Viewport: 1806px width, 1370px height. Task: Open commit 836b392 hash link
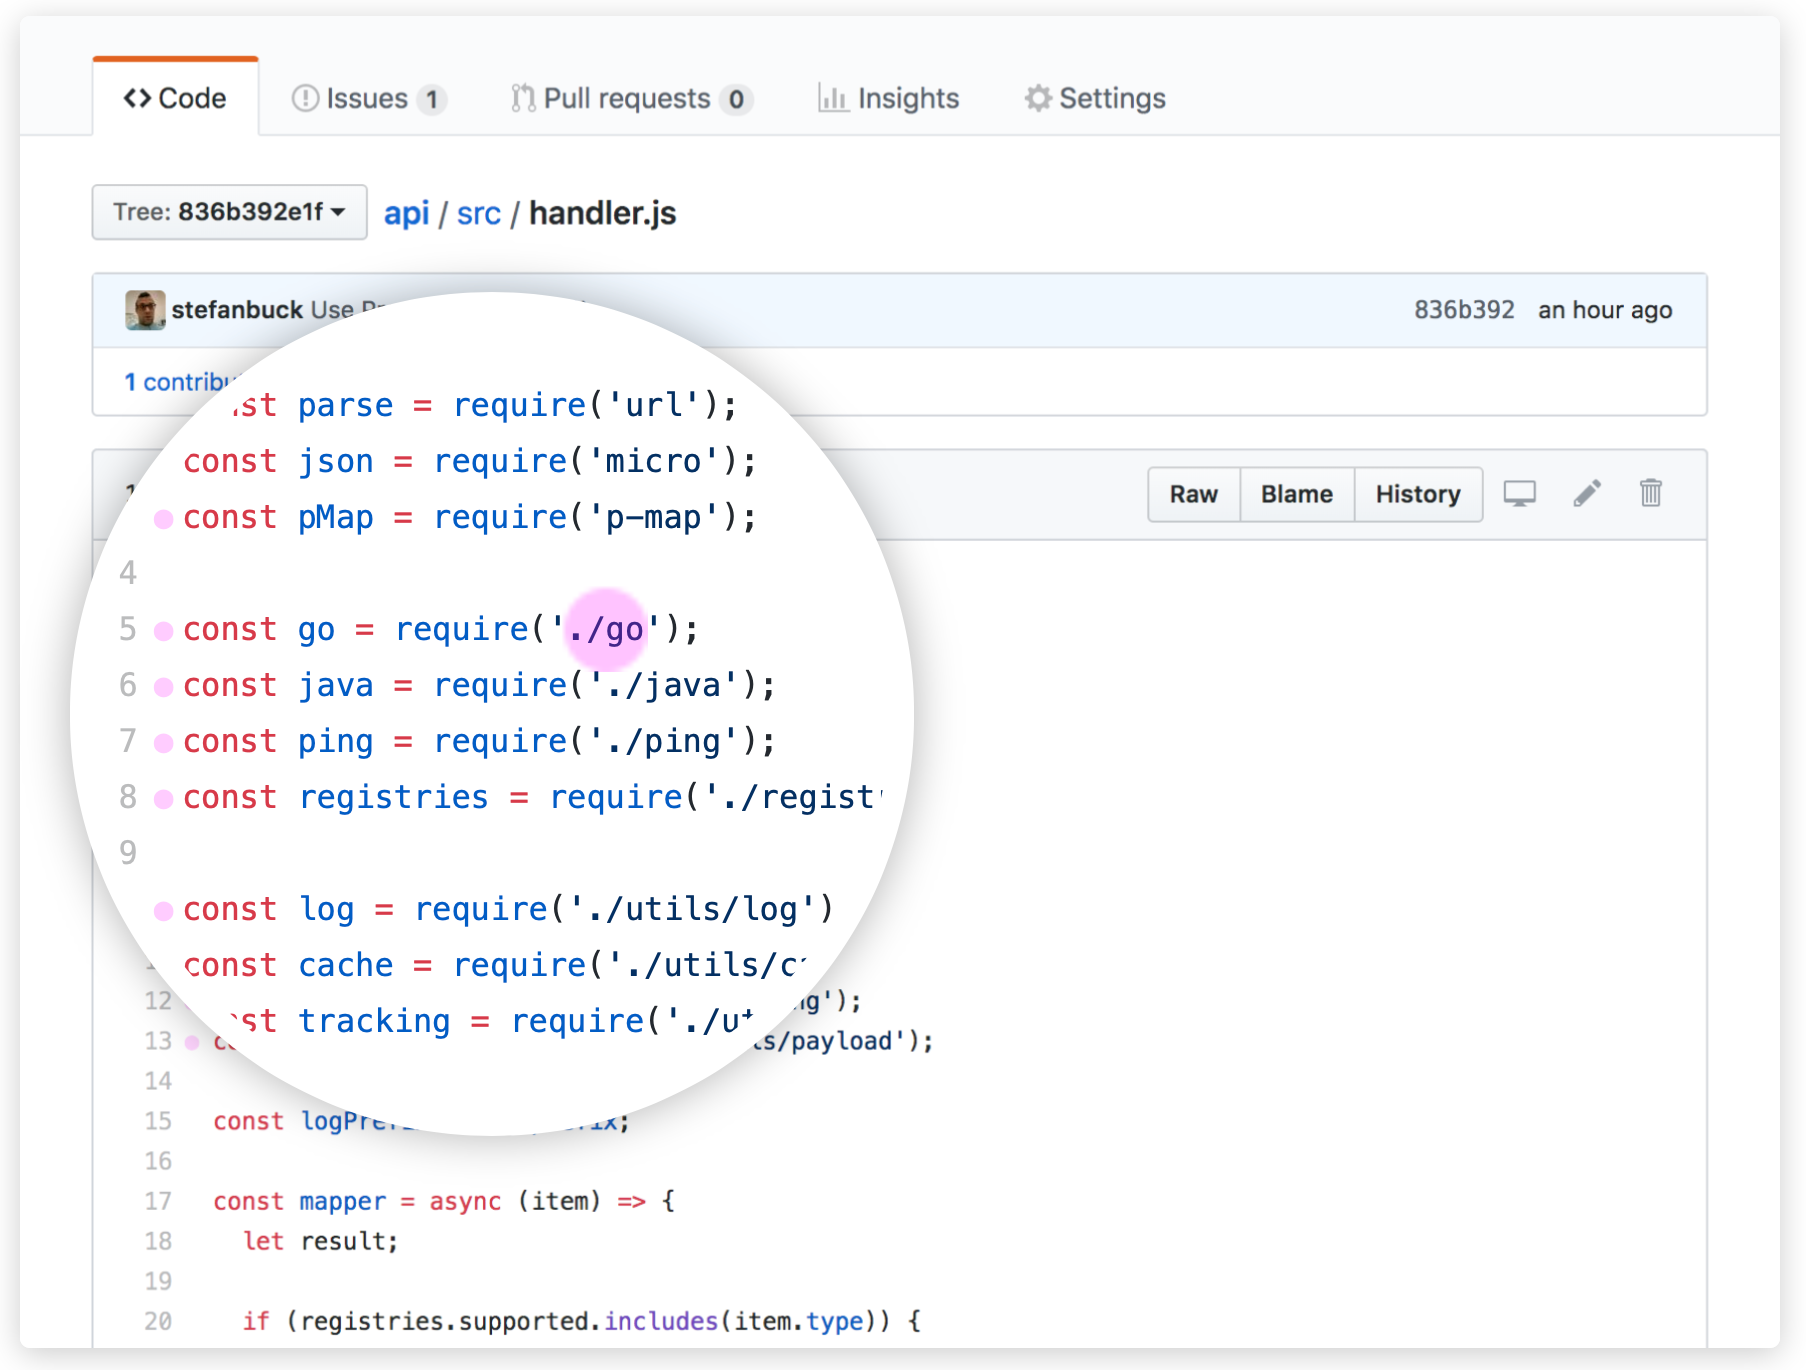(1464, 310)
